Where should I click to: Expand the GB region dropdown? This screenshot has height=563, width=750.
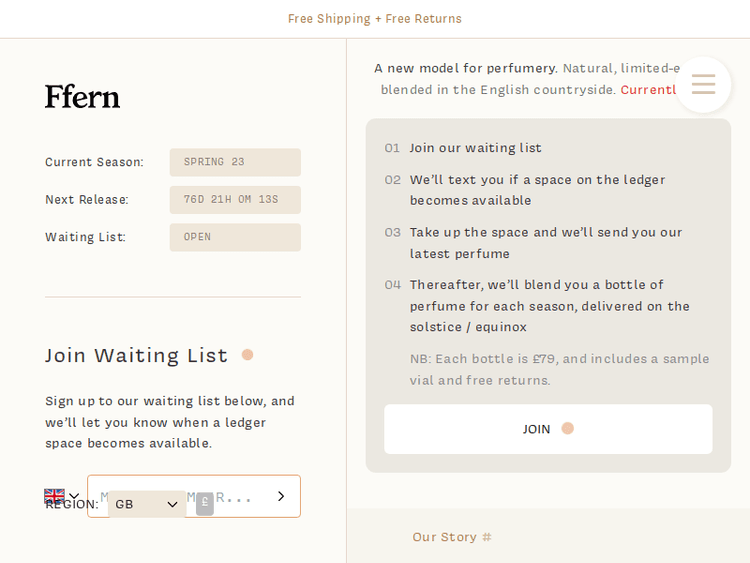coord(146,504)
